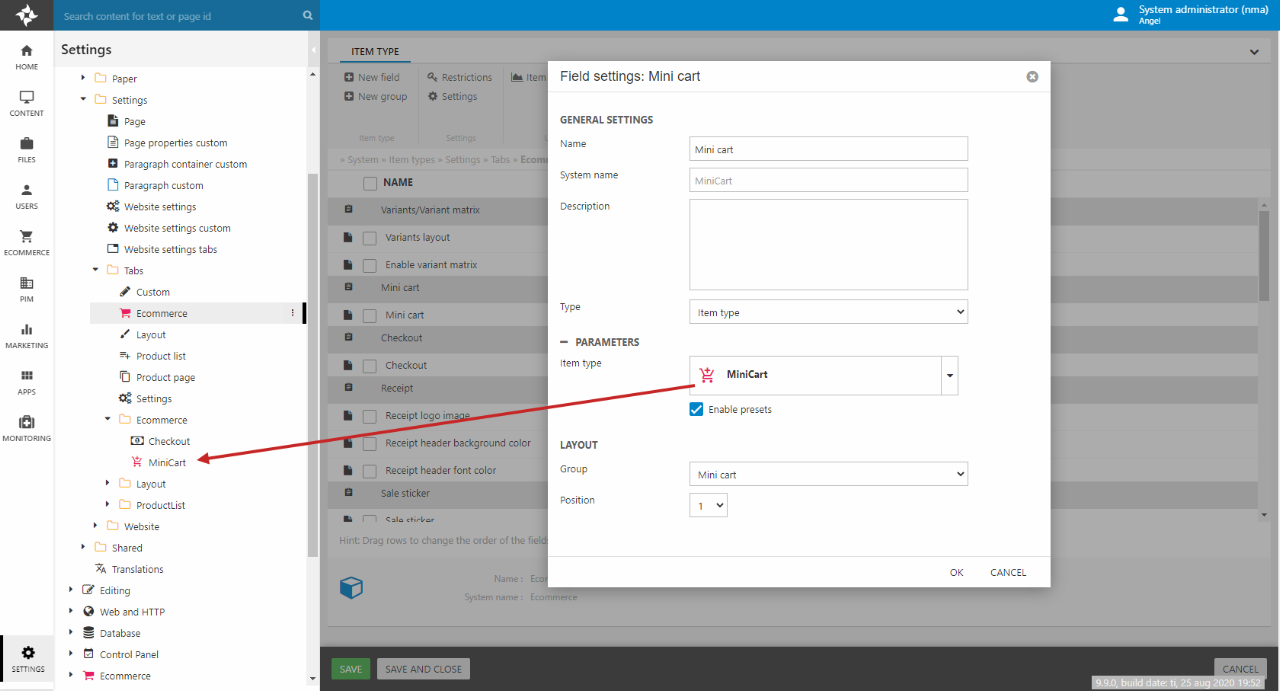Toggle the select-all checkbox beside NAME
The width and height of the screenshot is (1280, 691).
point(370,183)
